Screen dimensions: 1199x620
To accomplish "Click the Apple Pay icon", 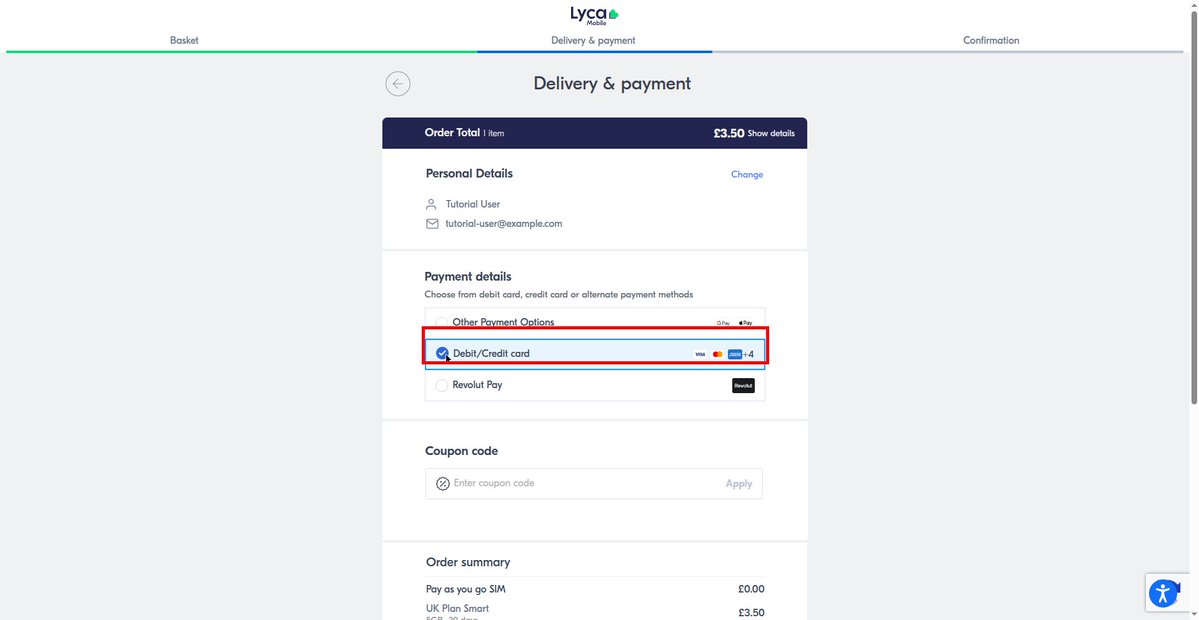I will [746, 323].
